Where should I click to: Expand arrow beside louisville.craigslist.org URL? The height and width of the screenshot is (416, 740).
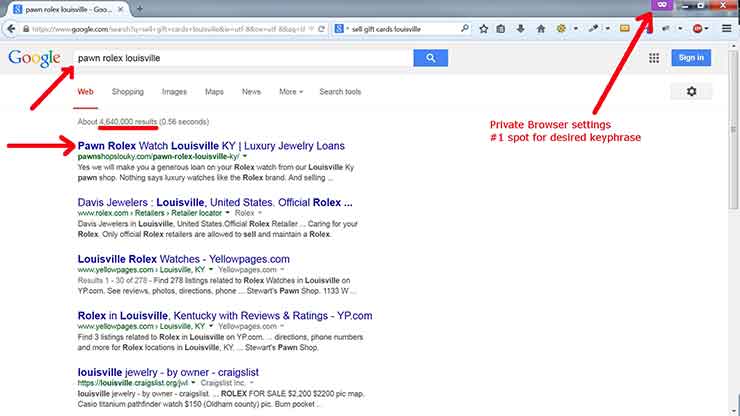click(x=193, y=383)
